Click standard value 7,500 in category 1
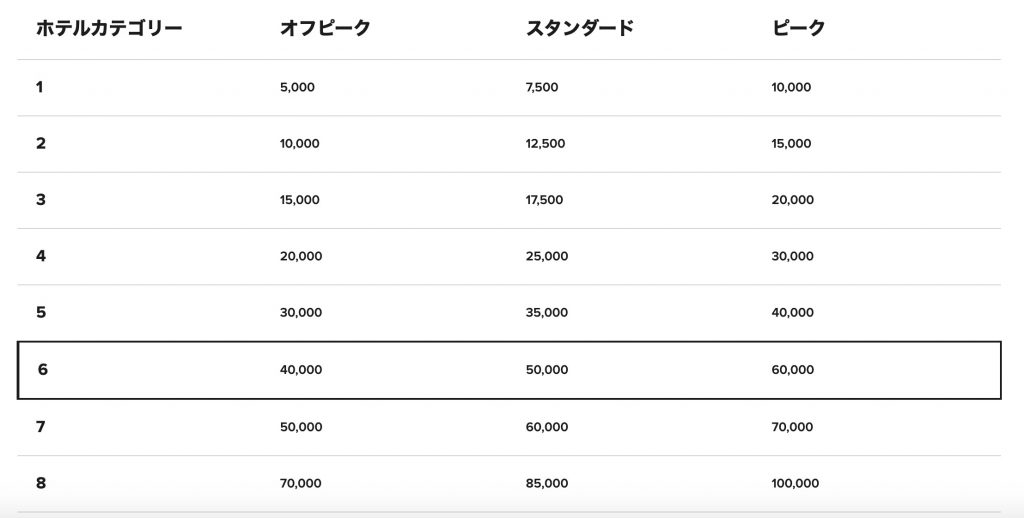1024x518 pixels. 542,88
